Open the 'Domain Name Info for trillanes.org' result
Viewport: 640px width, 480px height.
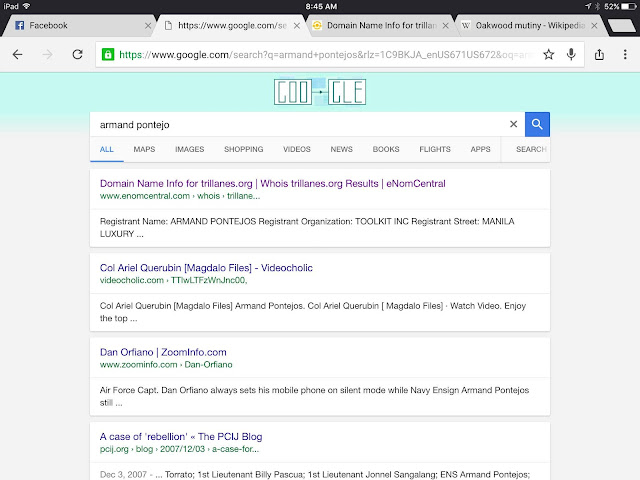[273, 184]
